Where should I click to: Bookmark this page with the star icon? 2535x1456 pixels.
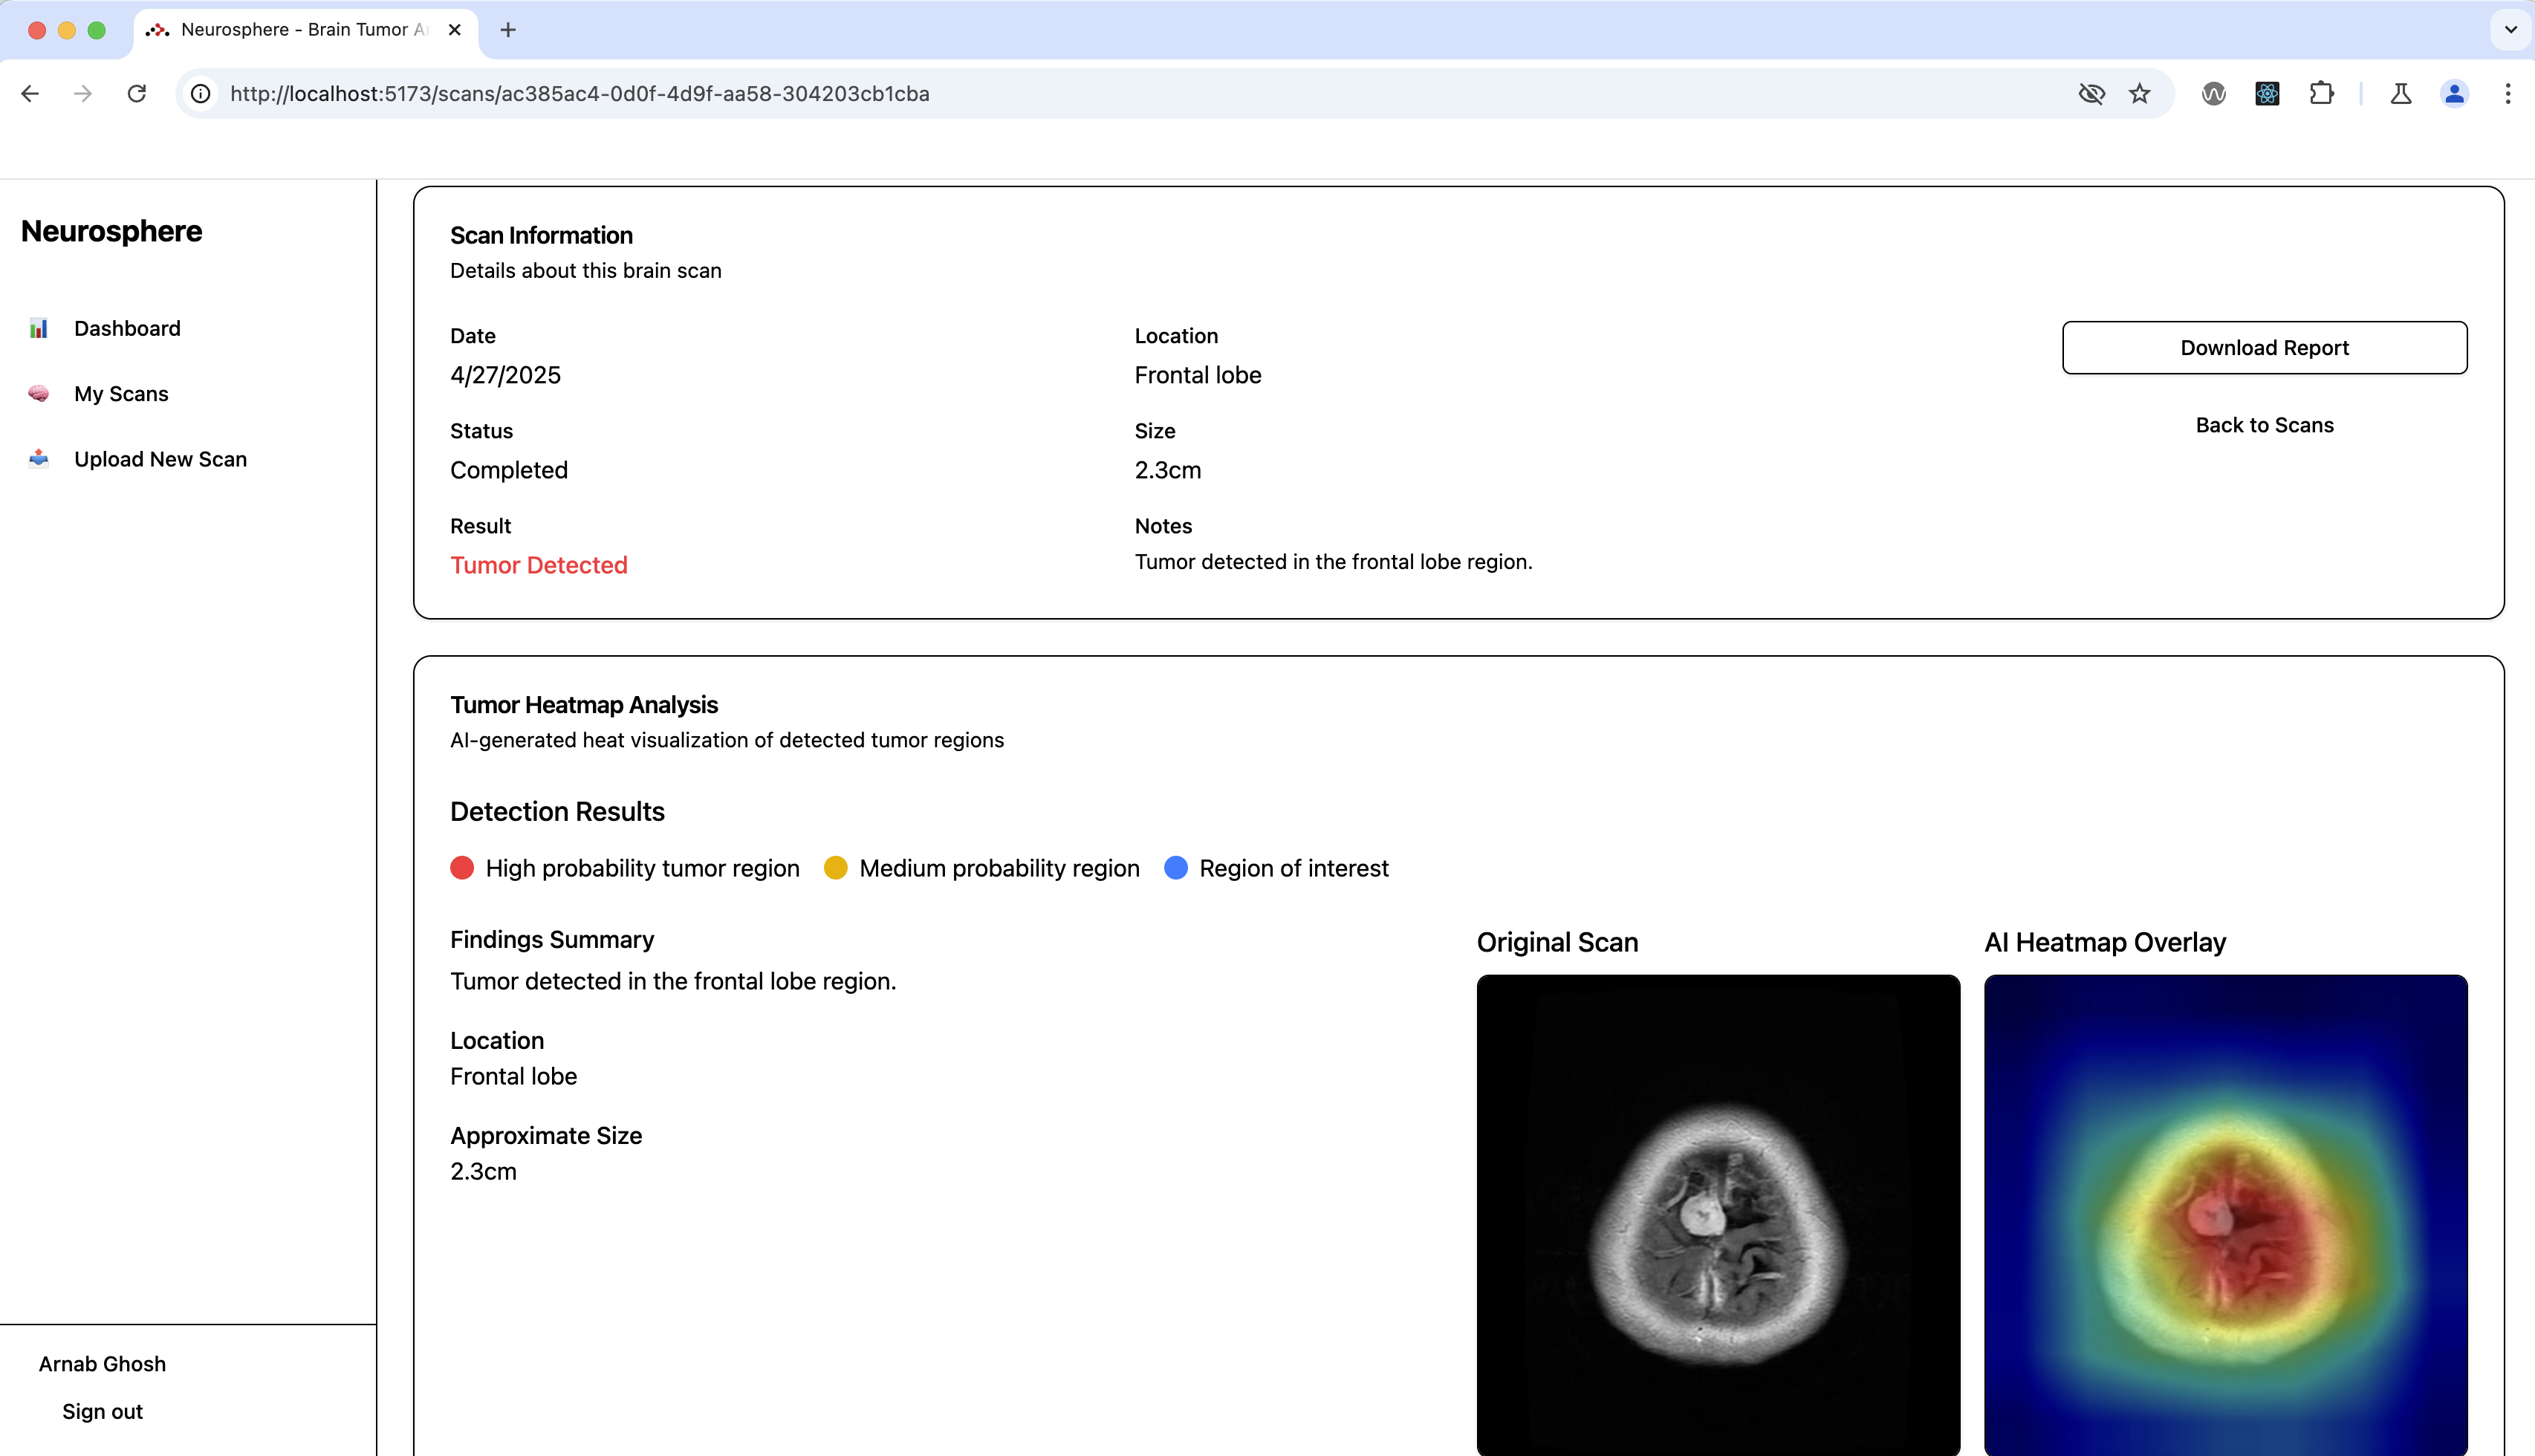tap(2140, 93)
